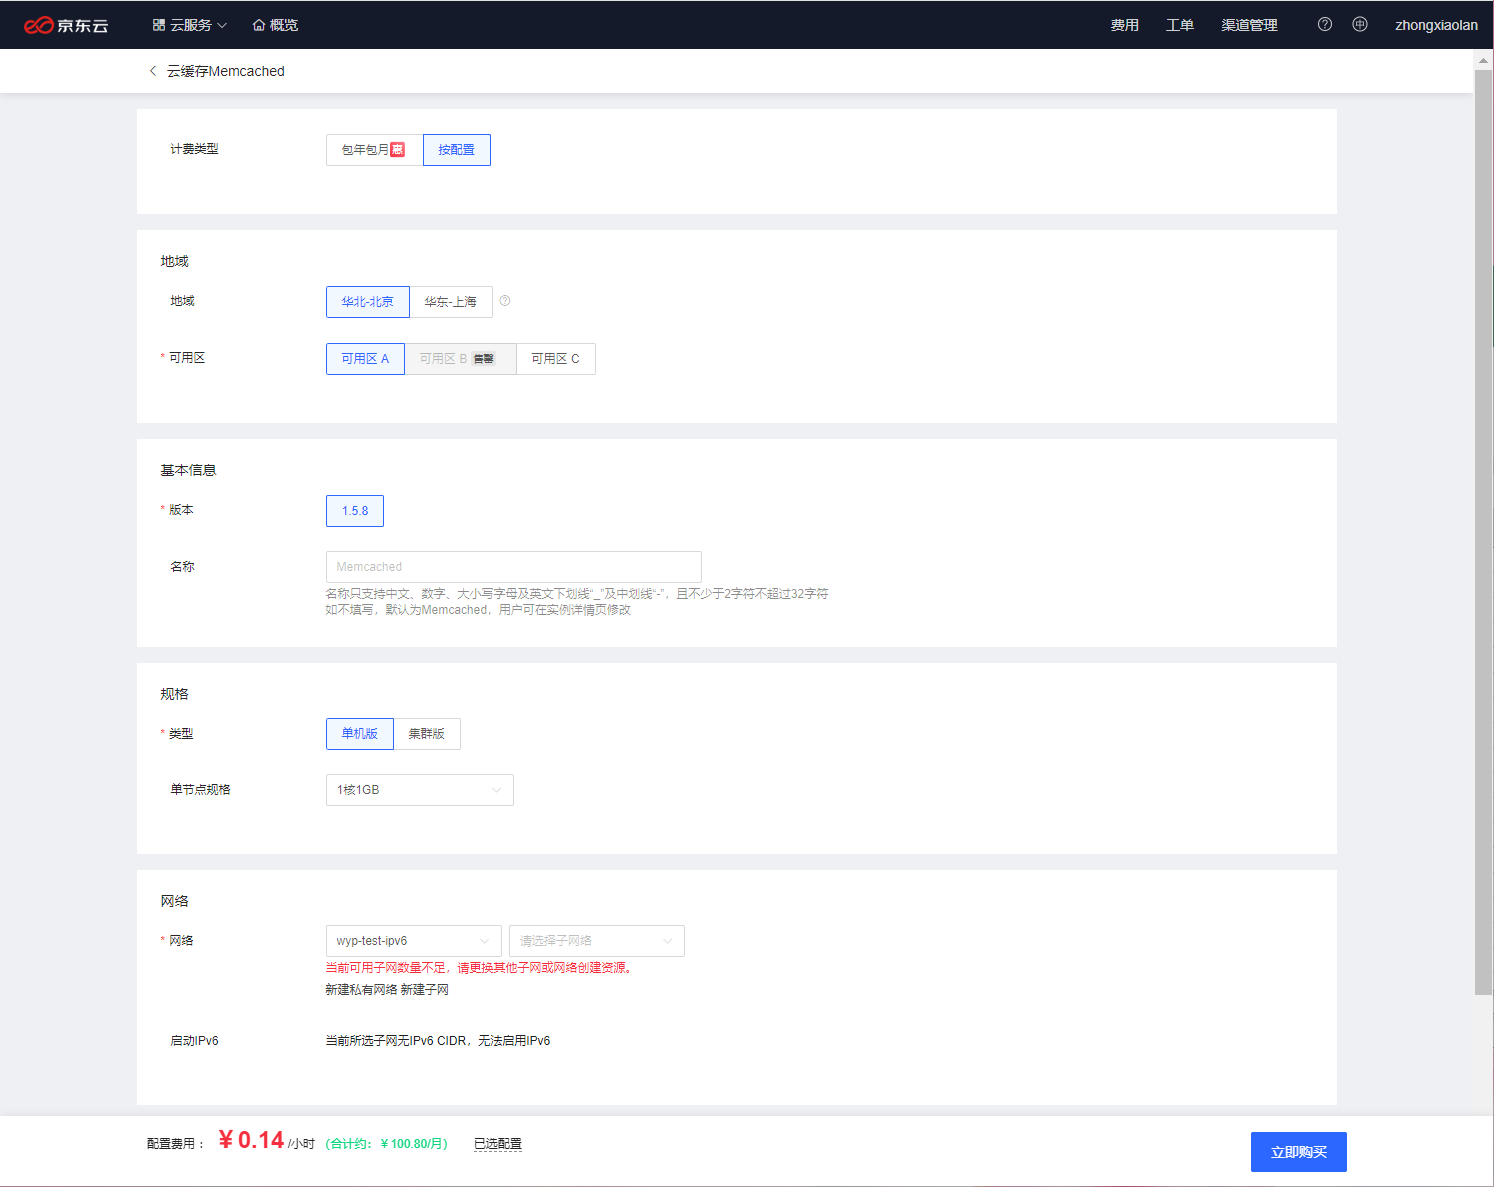
Task: Open the 费用 menu
Action: tap(1125, 25)
